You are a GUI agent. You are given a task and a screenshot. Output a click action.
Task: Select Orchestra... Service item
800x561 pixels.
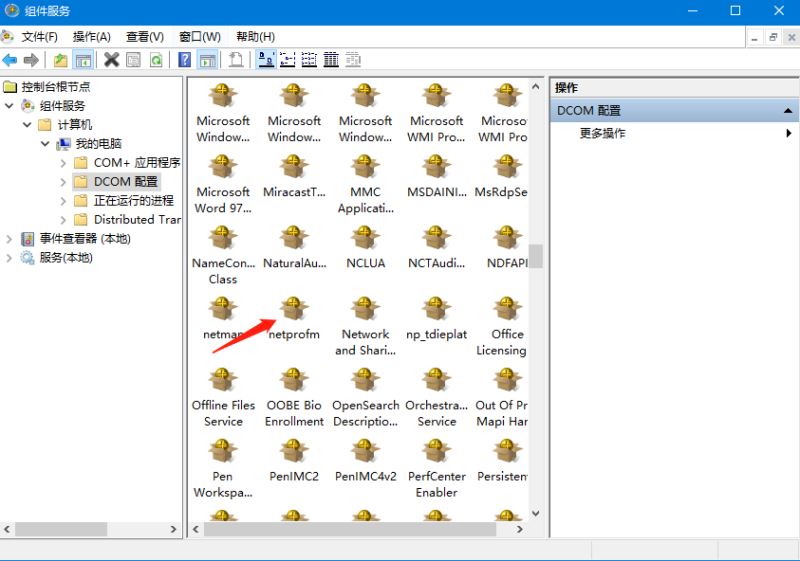point(436,398)
